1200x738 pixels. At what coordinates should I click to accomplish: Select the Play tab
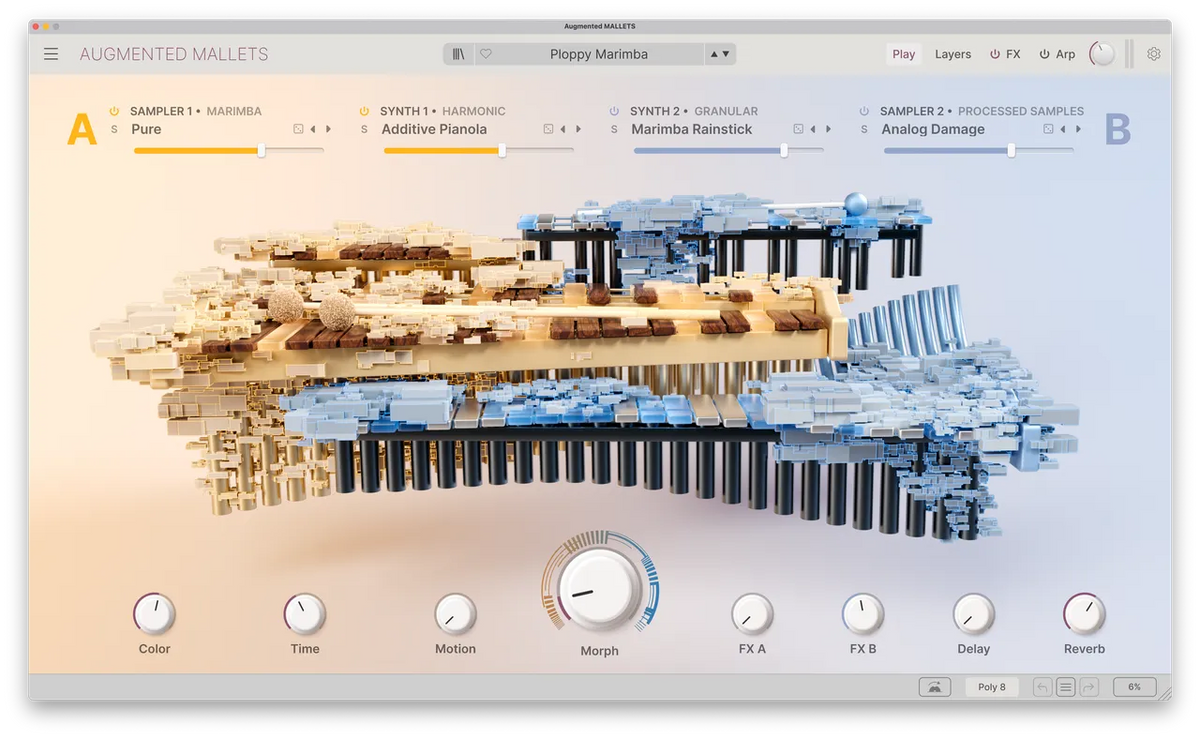[x=903, y=54]
